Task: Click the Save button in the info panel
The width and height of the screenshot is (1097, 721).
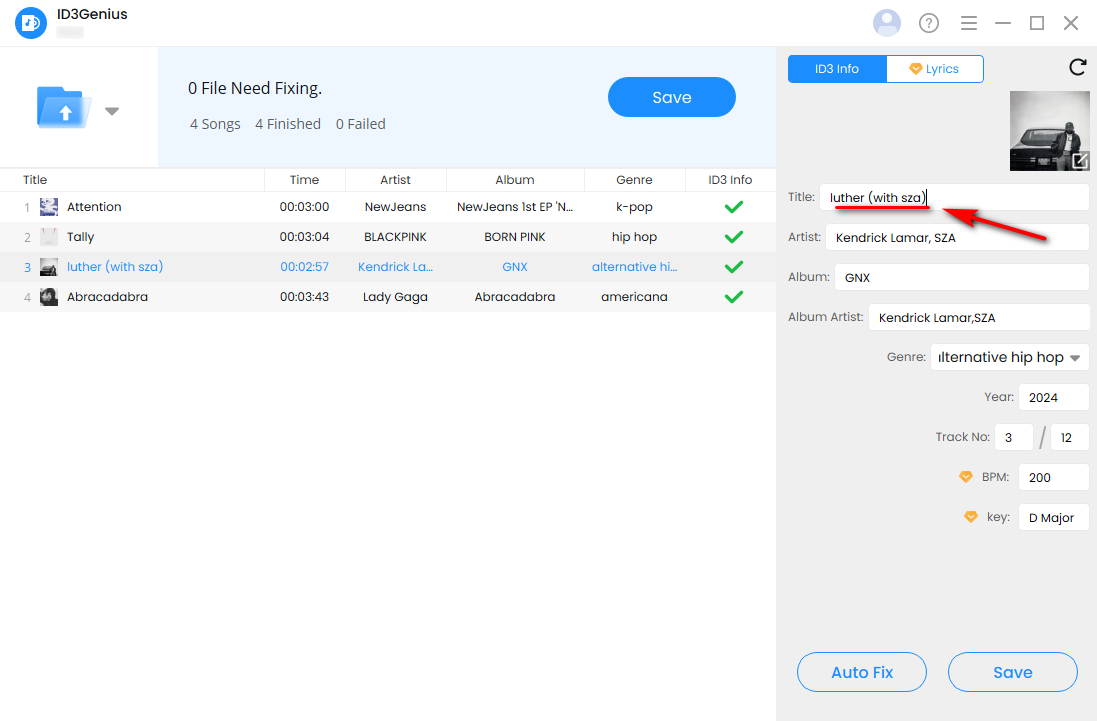Action: 1012,672
